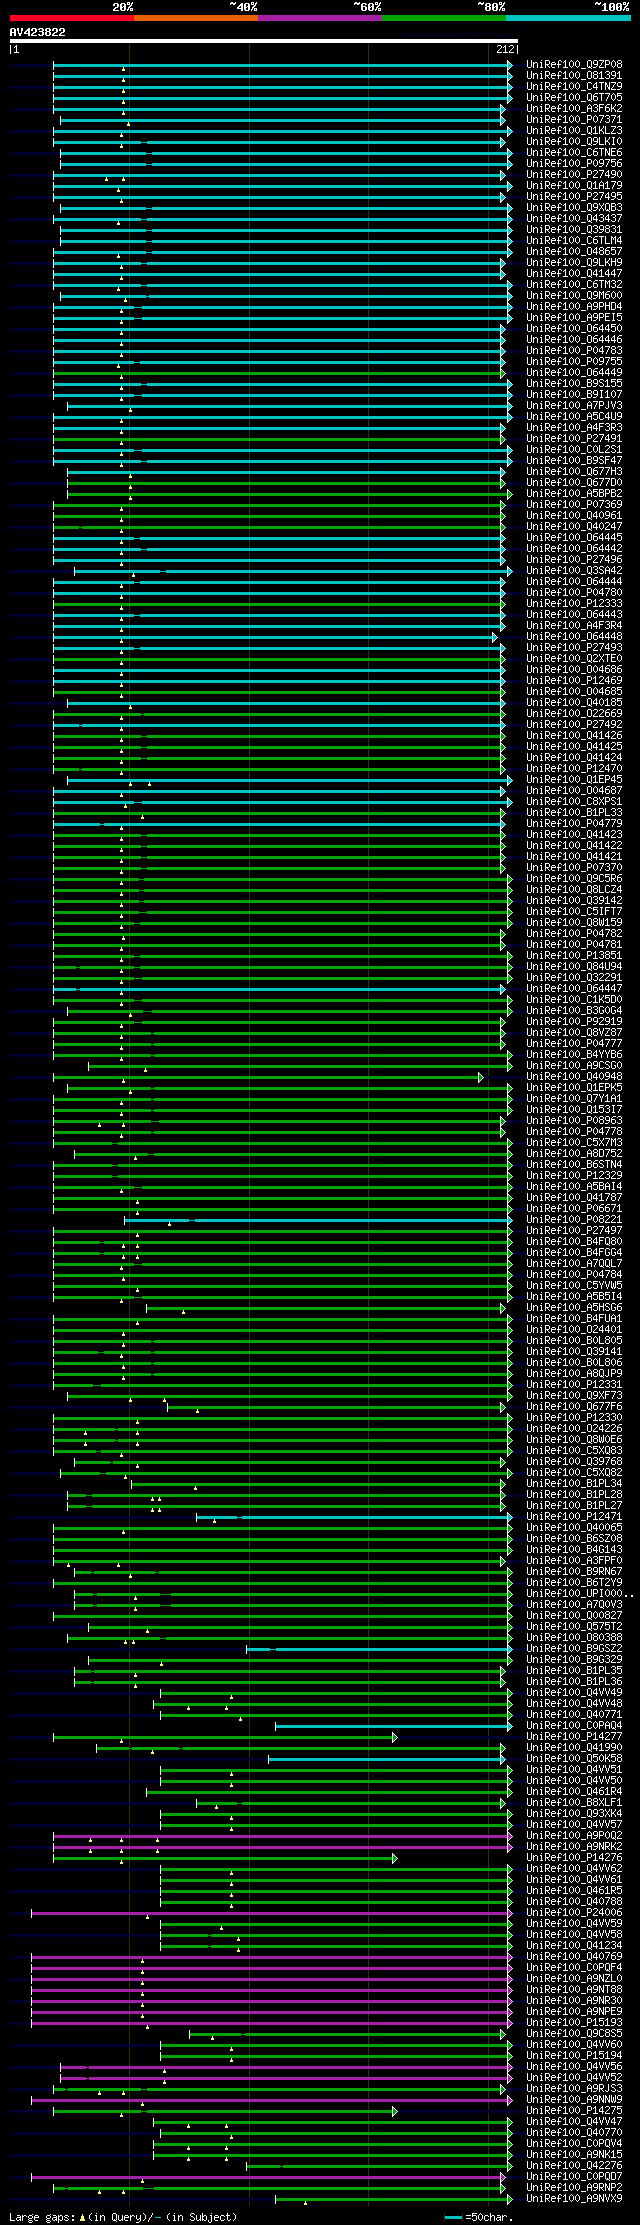Click the purple ~60% legend swatch
640x2225 pixels.
click(x=319, y=18)
